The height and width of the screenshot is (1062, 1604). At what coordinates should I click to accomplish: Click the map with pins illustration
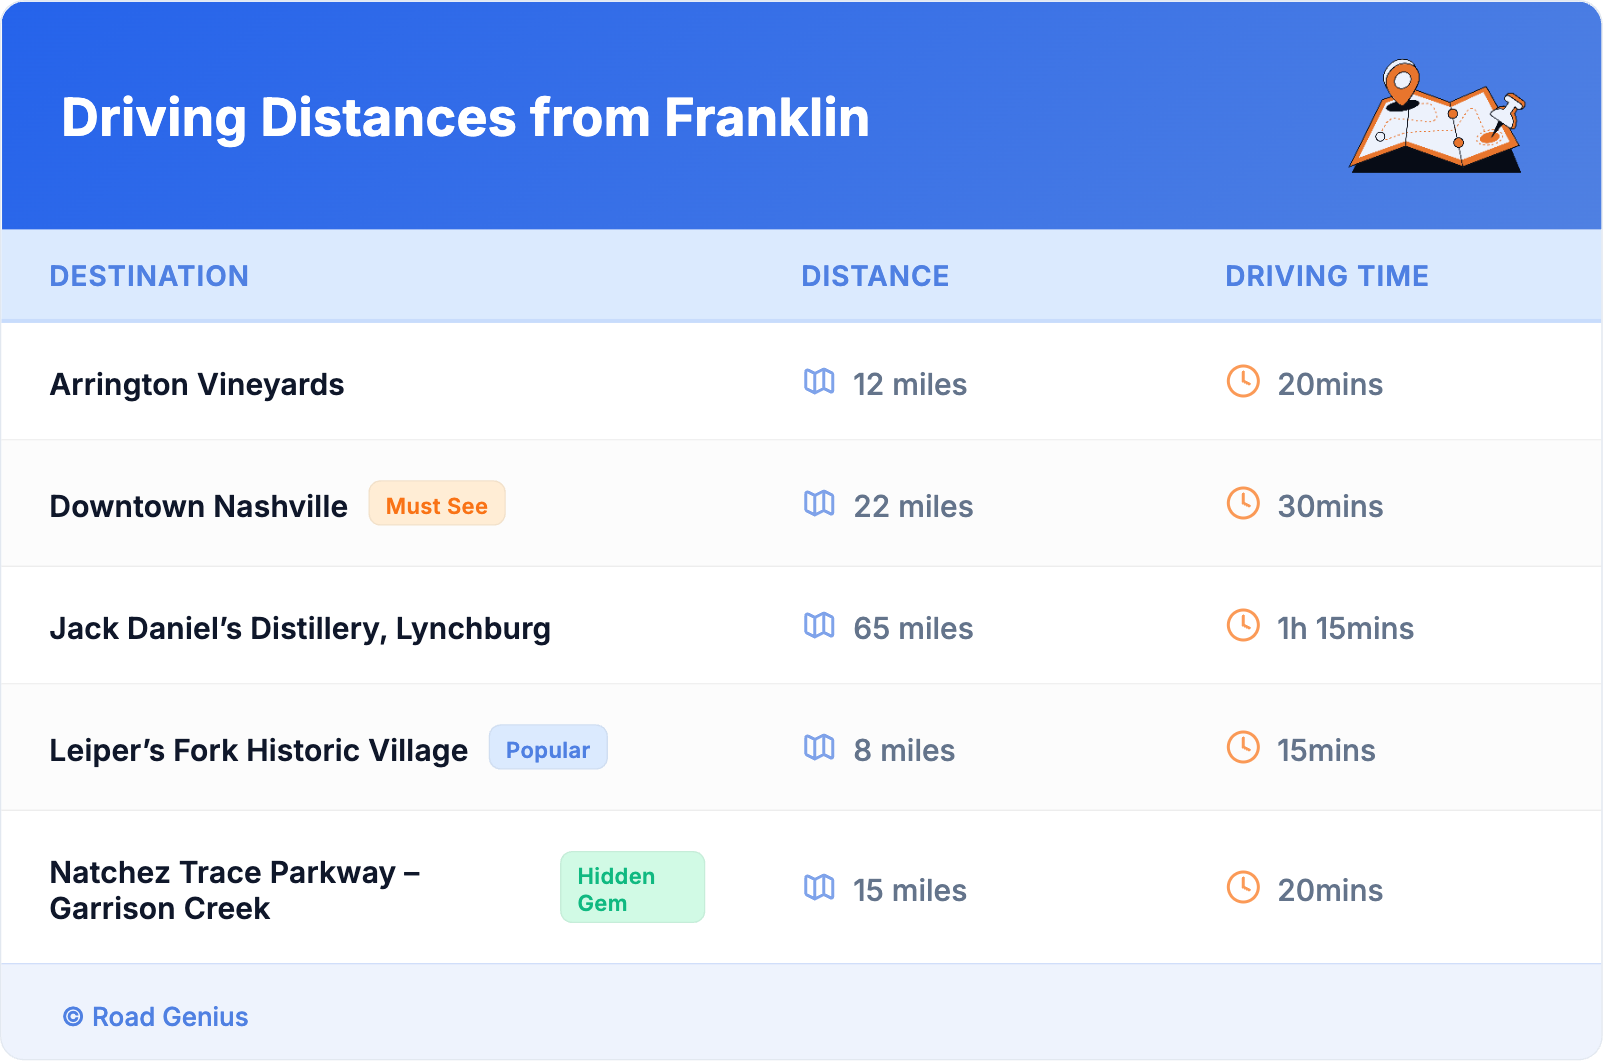[1437, 117]
